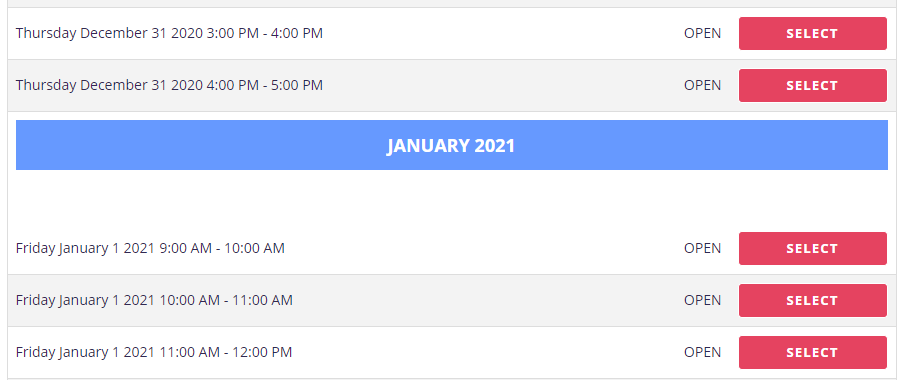Click OPEN status of December 31 3:00 PM row
Viewport: 905px width, 380px height.
[x=702, y=33]
